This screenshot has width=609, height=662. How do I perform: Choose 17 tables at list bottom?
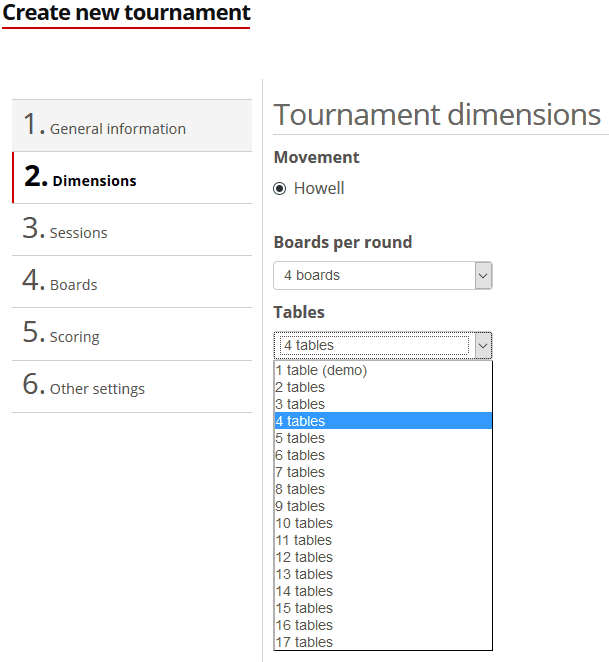pos(305,642)
